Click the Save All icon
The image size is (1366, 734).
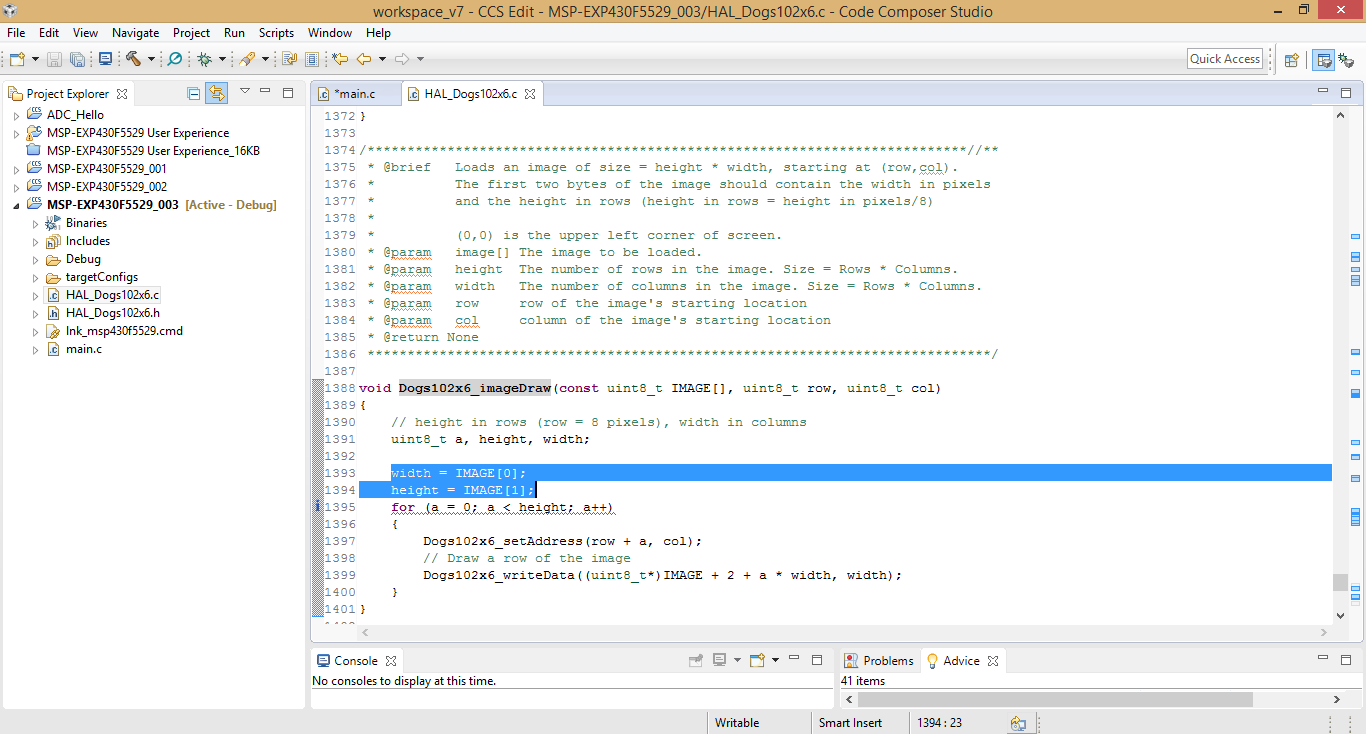click(78, 58)
